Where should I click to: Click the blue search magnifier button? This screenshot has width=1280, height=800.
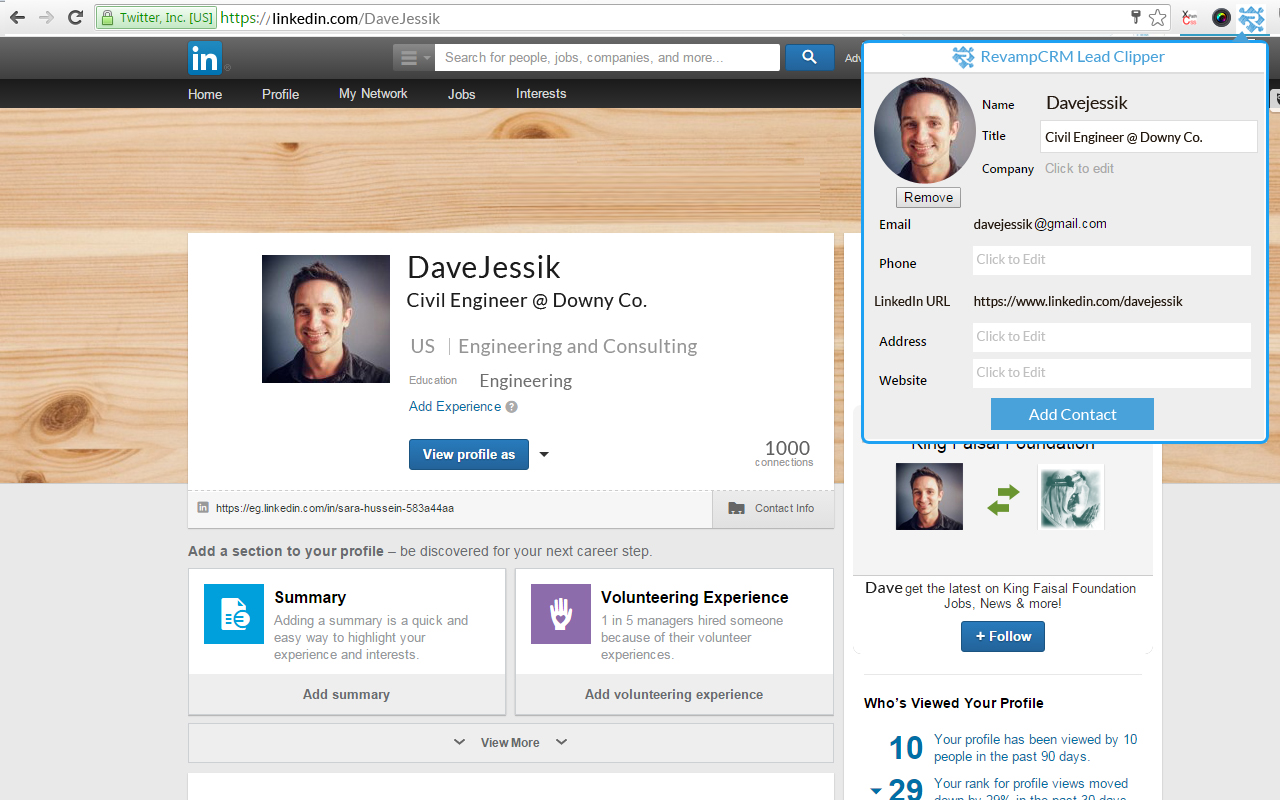click(809, 58)
